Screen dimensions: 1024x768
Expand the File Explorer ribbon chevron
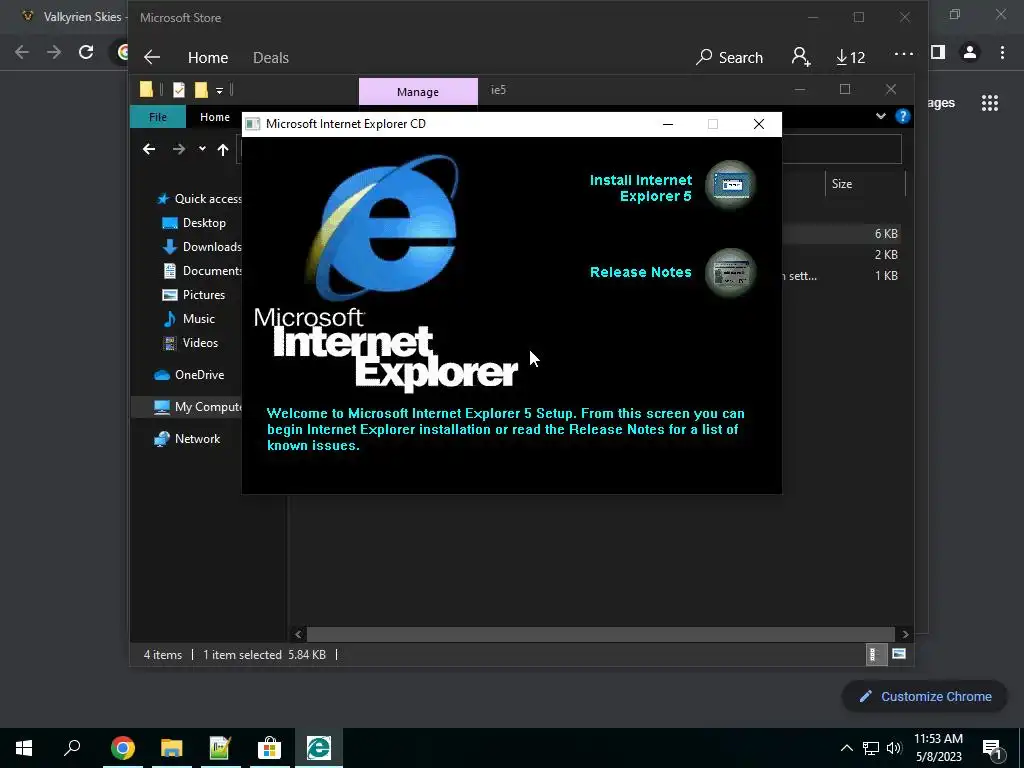pos(880,116)
